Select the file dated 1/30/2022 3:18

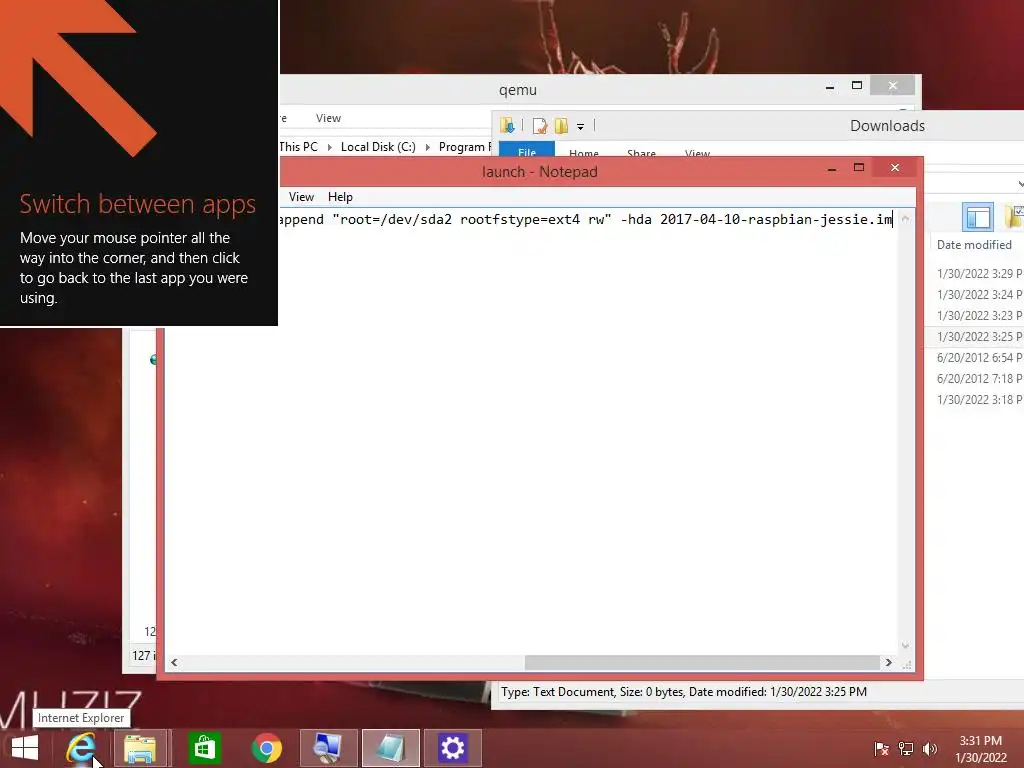point(978,399)
